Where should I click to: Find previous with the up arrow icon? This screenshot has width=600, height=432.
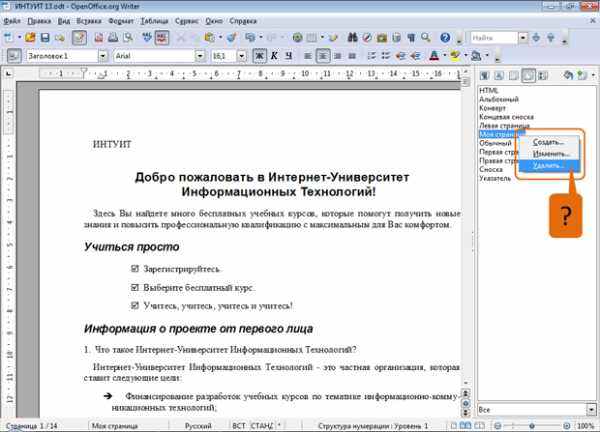click(x=551, y=37)
